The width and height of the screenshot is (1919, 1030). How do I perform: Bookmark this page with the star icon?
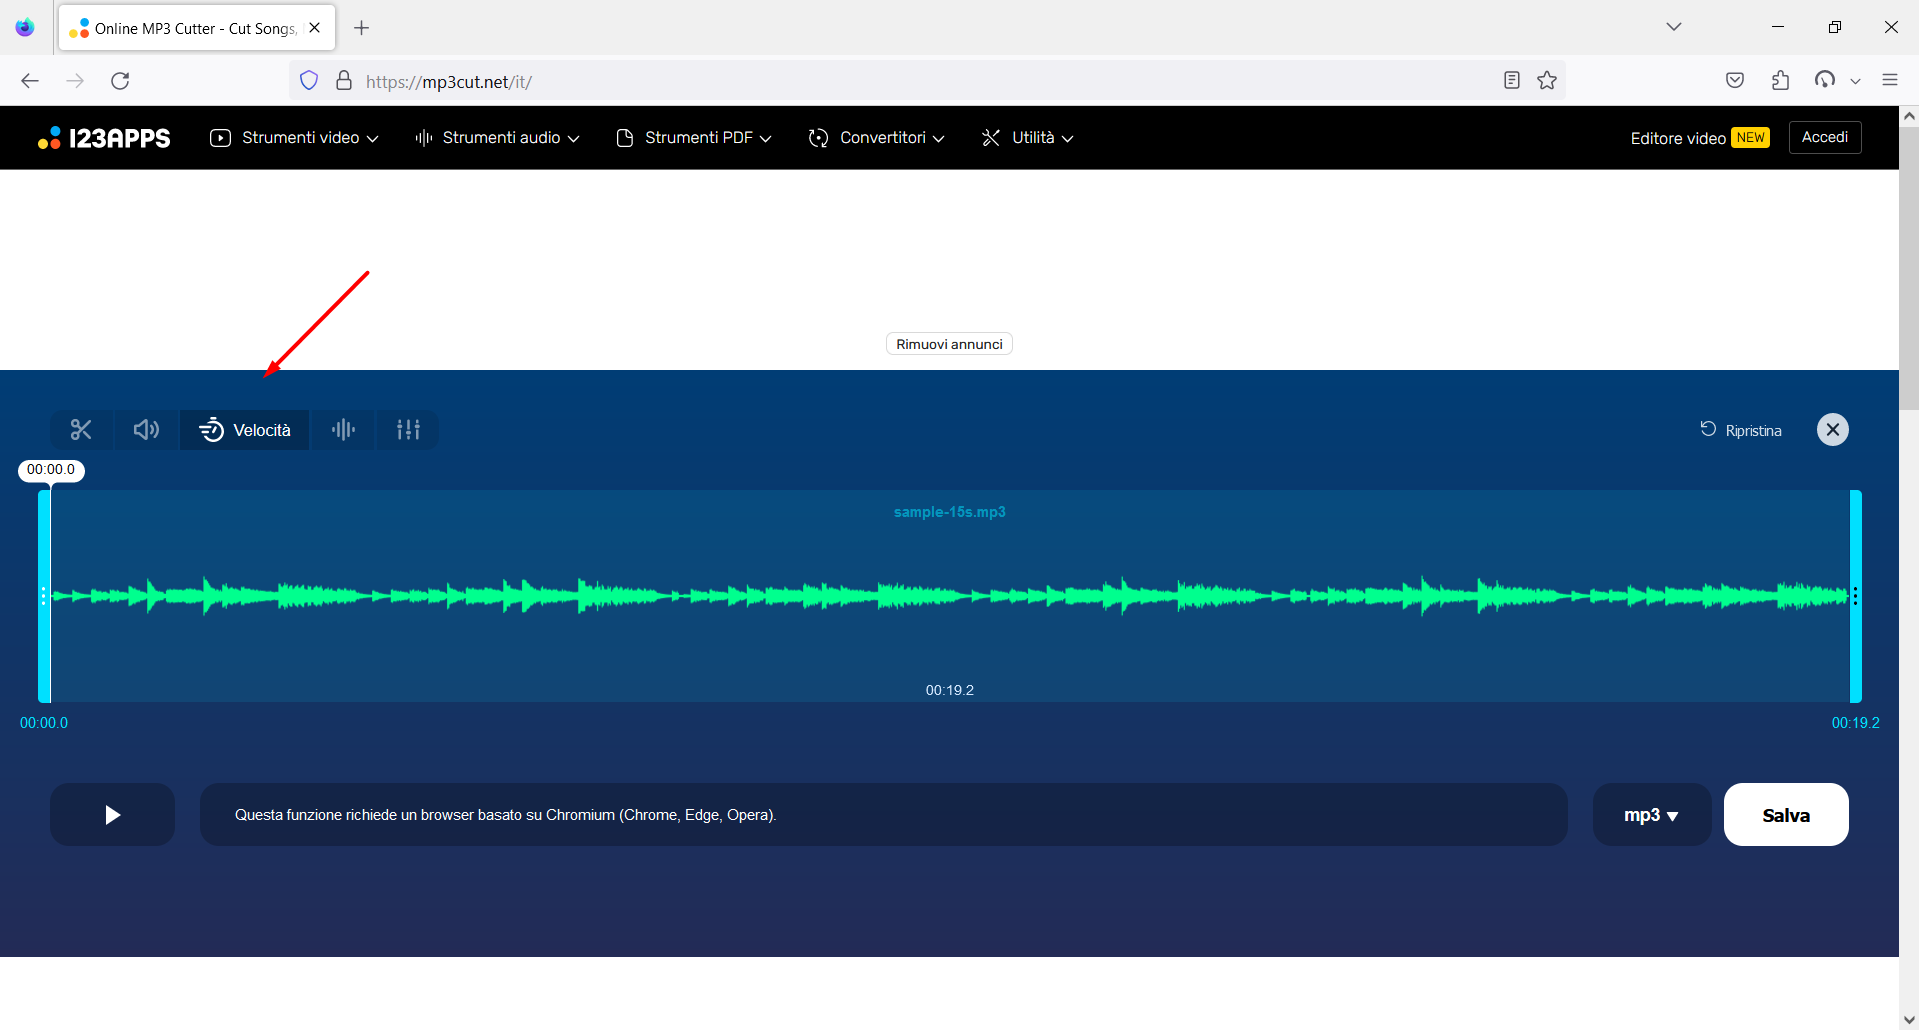1546,80
